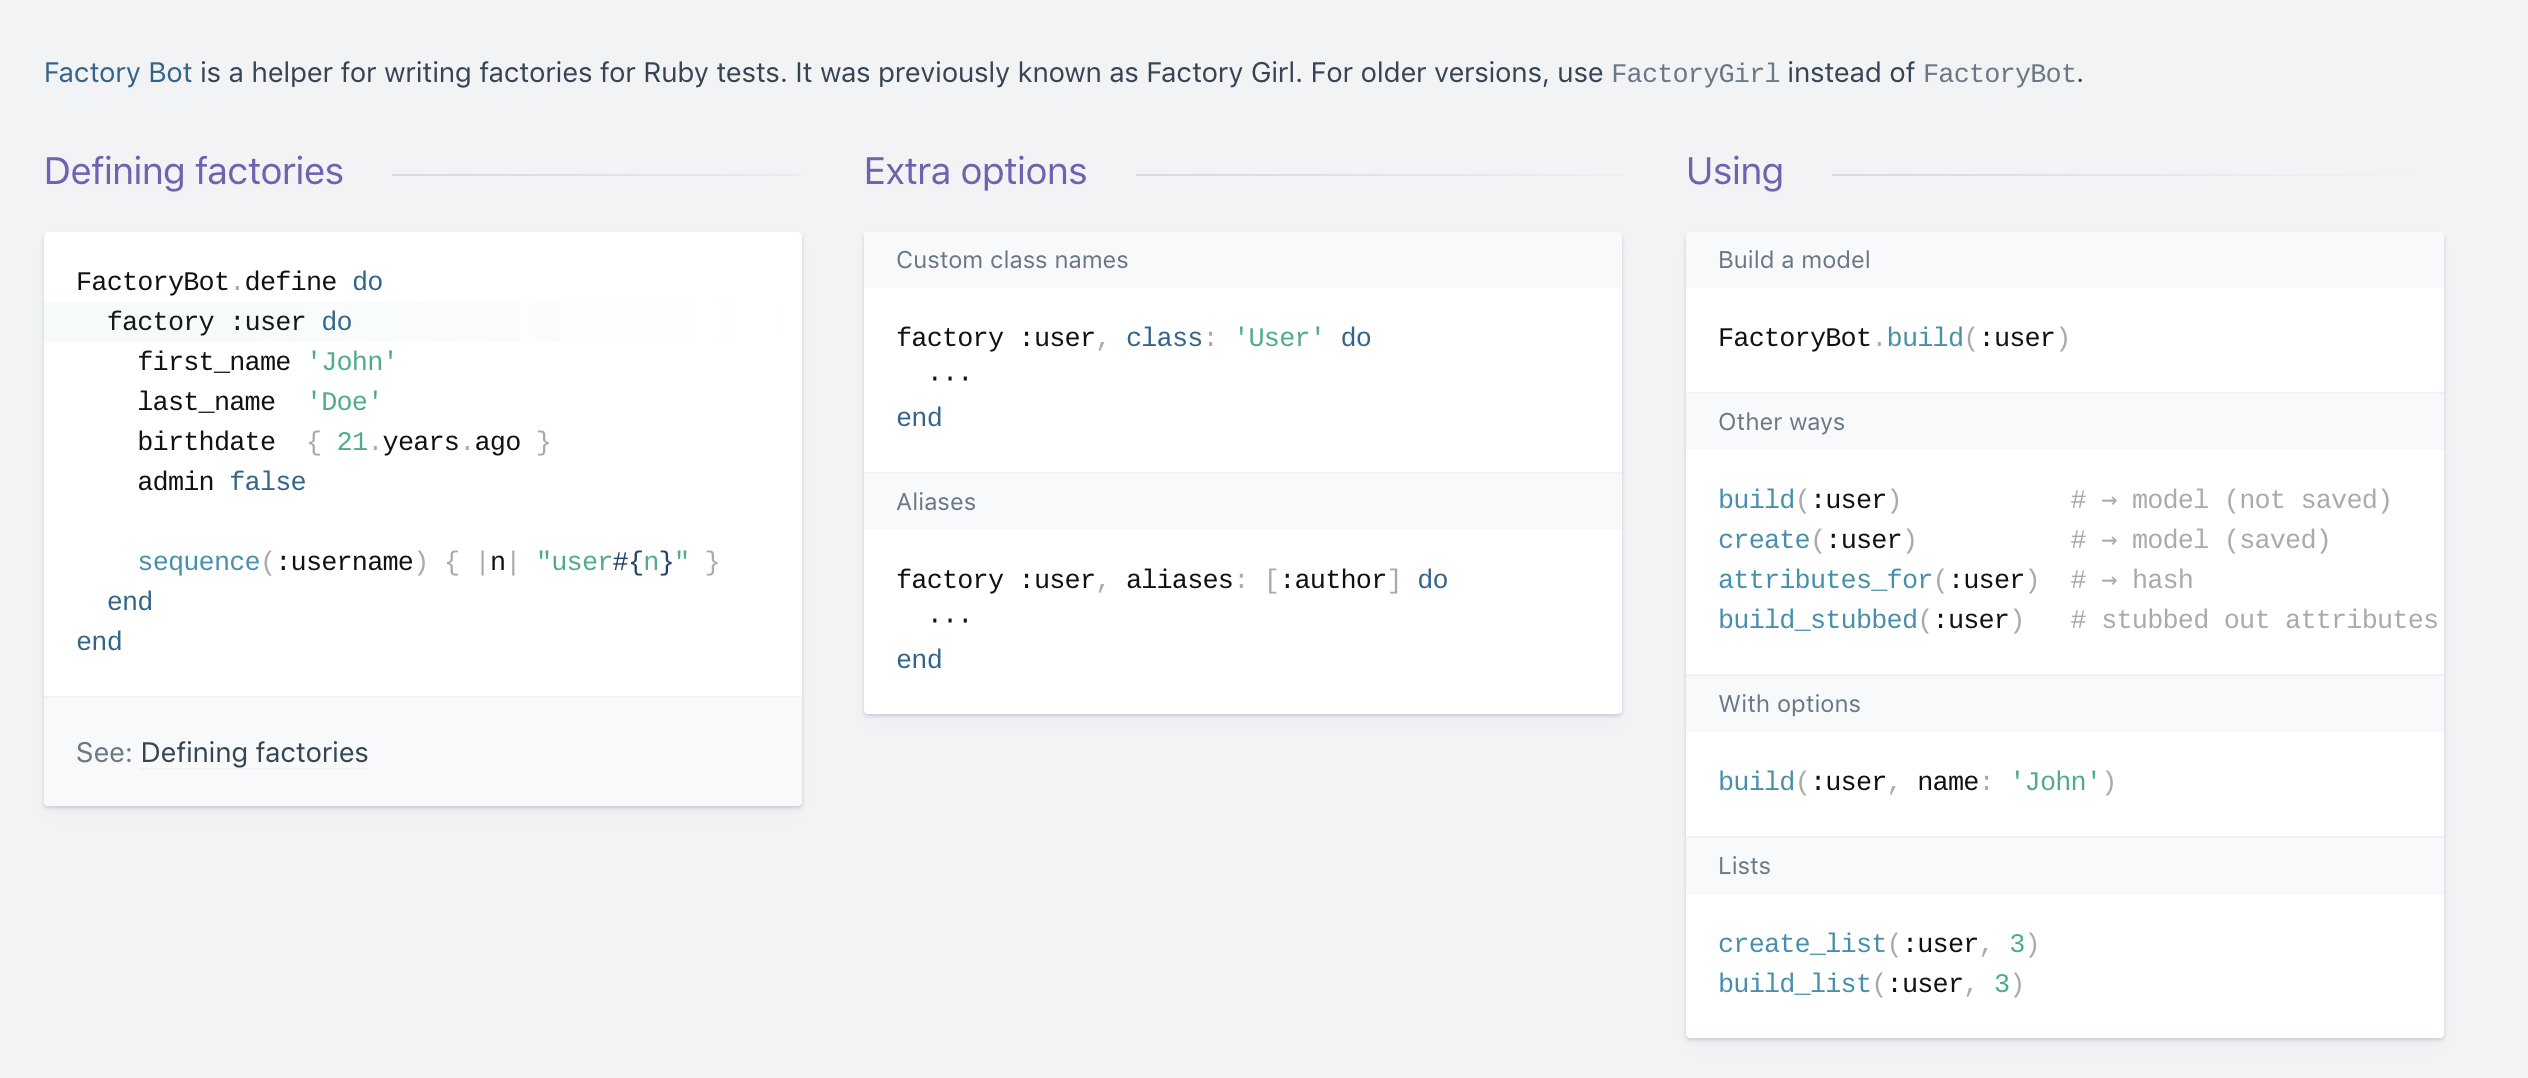This screenshot has height=1078, width=2528.
Task: Select the Build a model subheading
Action: click(x=1794, y=260)
